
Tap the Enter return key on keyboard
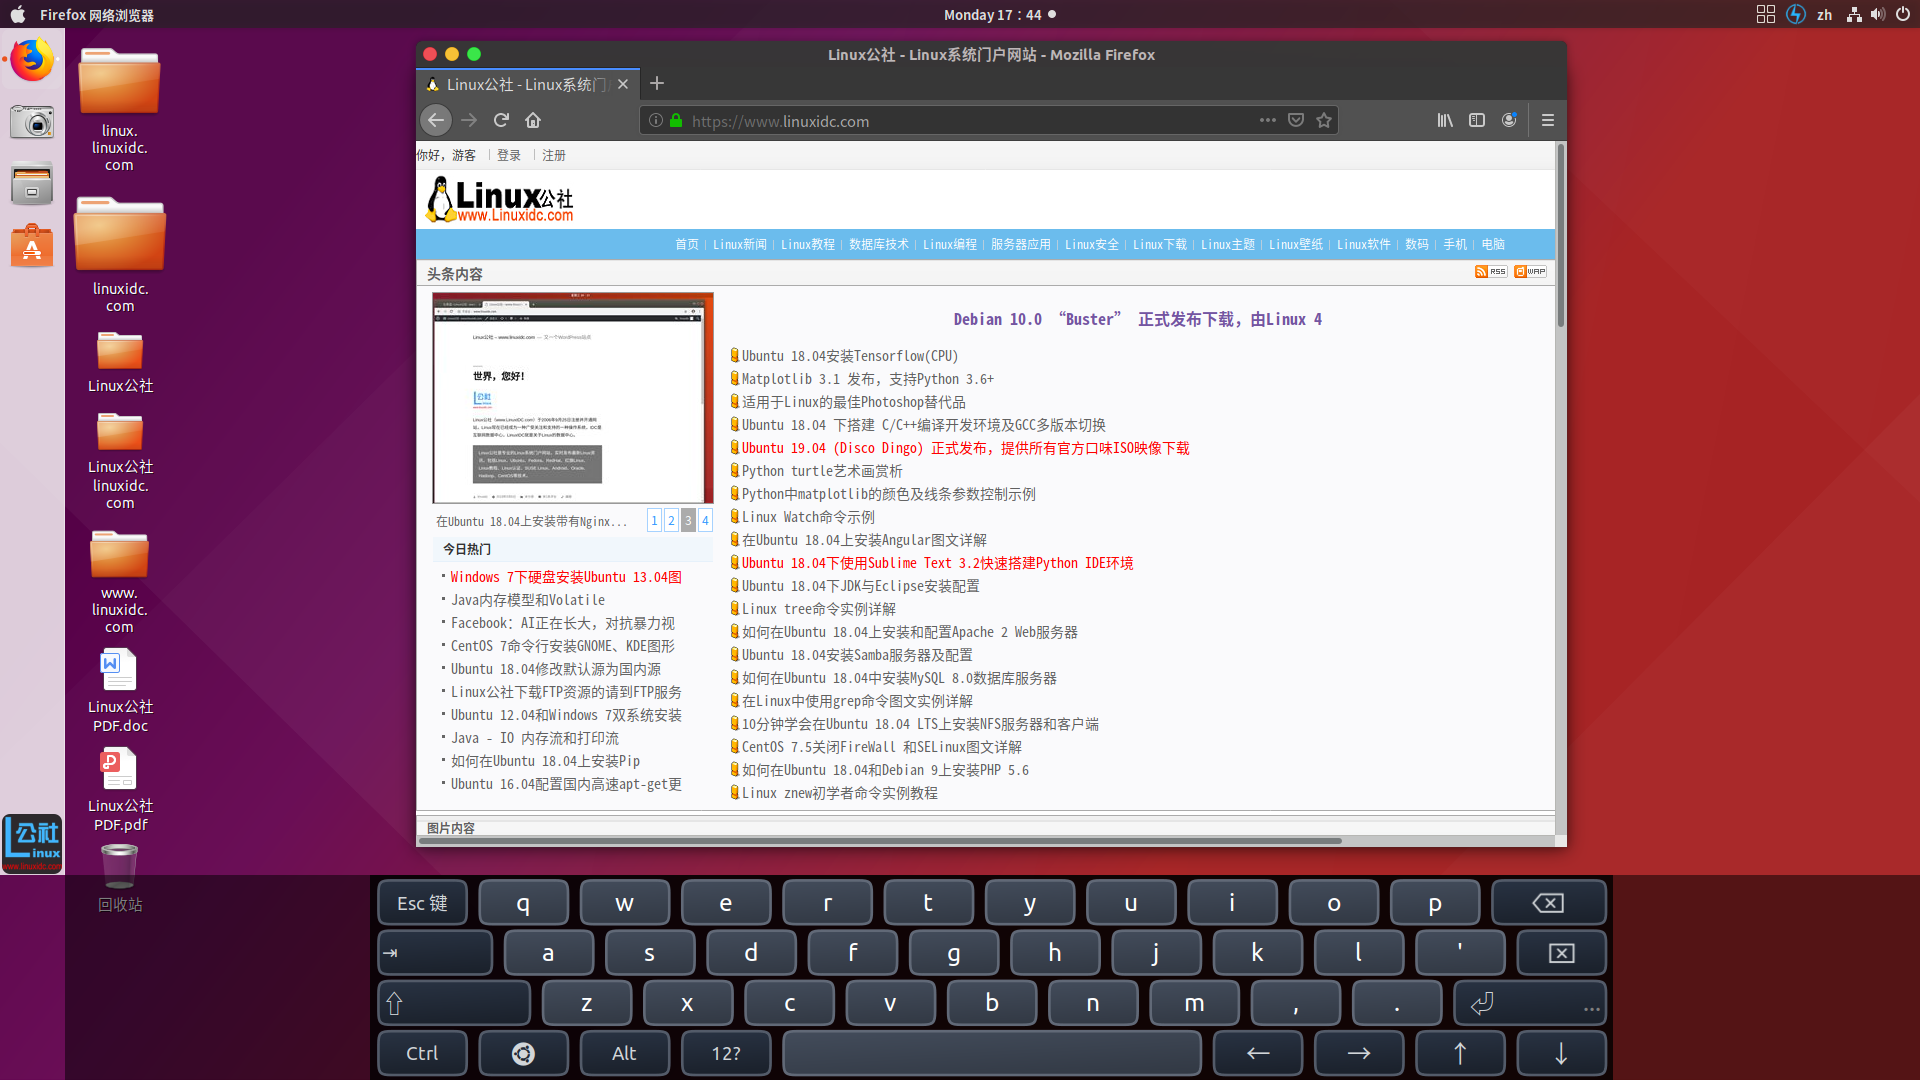pos(1530,1003)
